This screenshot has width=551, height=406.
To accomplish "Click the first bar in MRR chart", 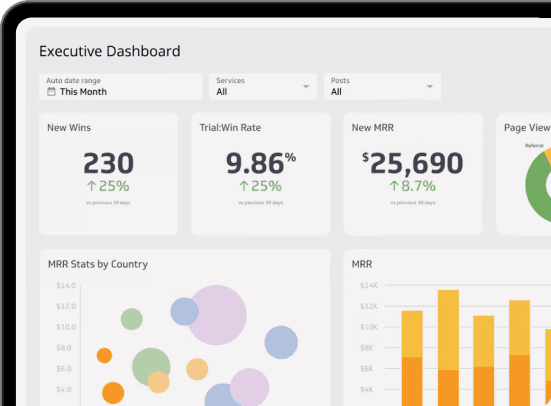I will pyautogui.click(x=412, y=358).
